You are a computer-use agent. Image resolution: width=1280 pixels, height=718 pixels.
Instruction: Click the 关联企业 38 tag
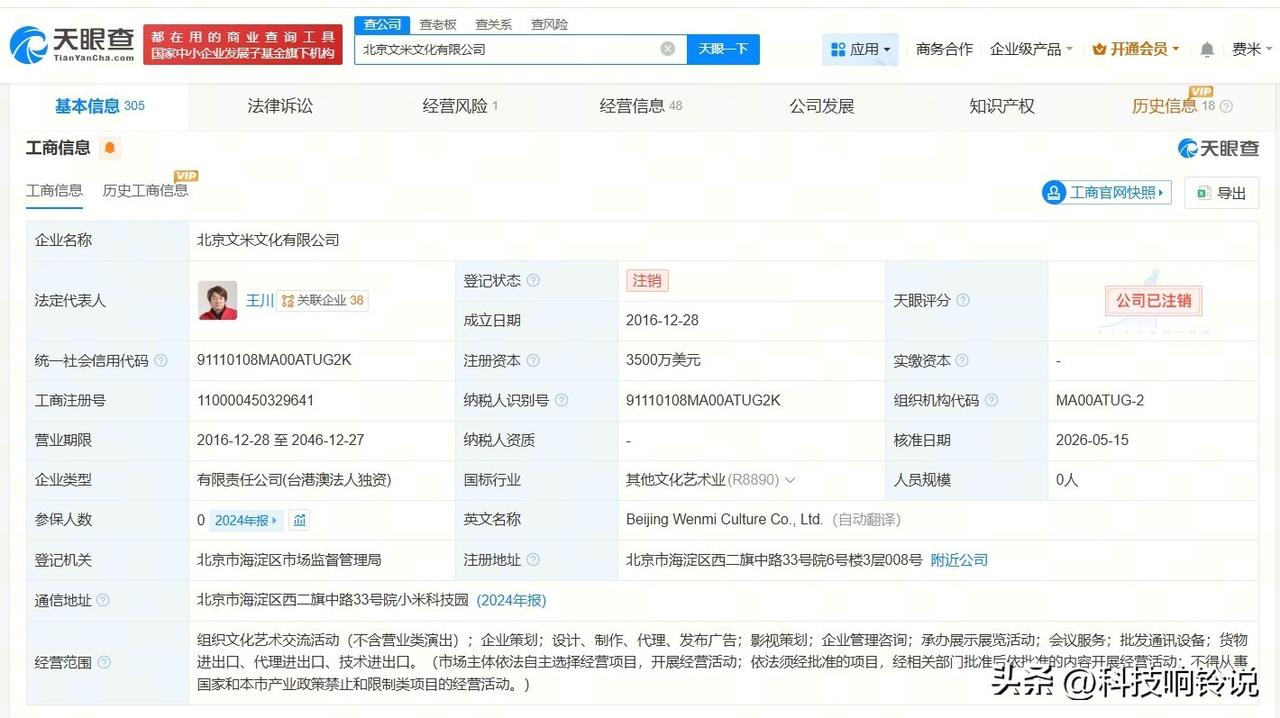tap(322, 300)
